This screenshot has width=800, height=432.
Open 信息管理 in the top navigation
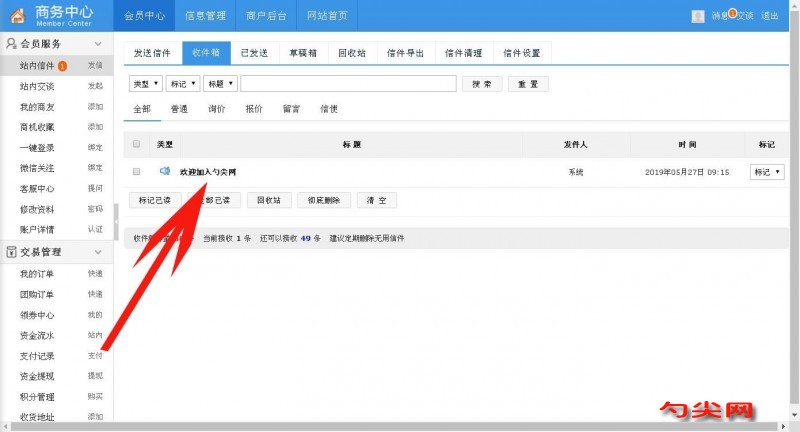pos(205,16)
